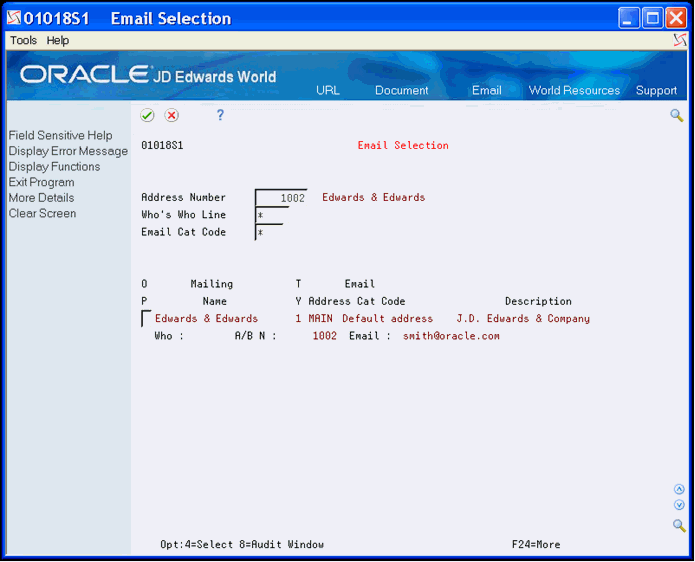695x562 pixels.
Task: Choose Display Functions in sidebar
Action: [x=55, y=167]
